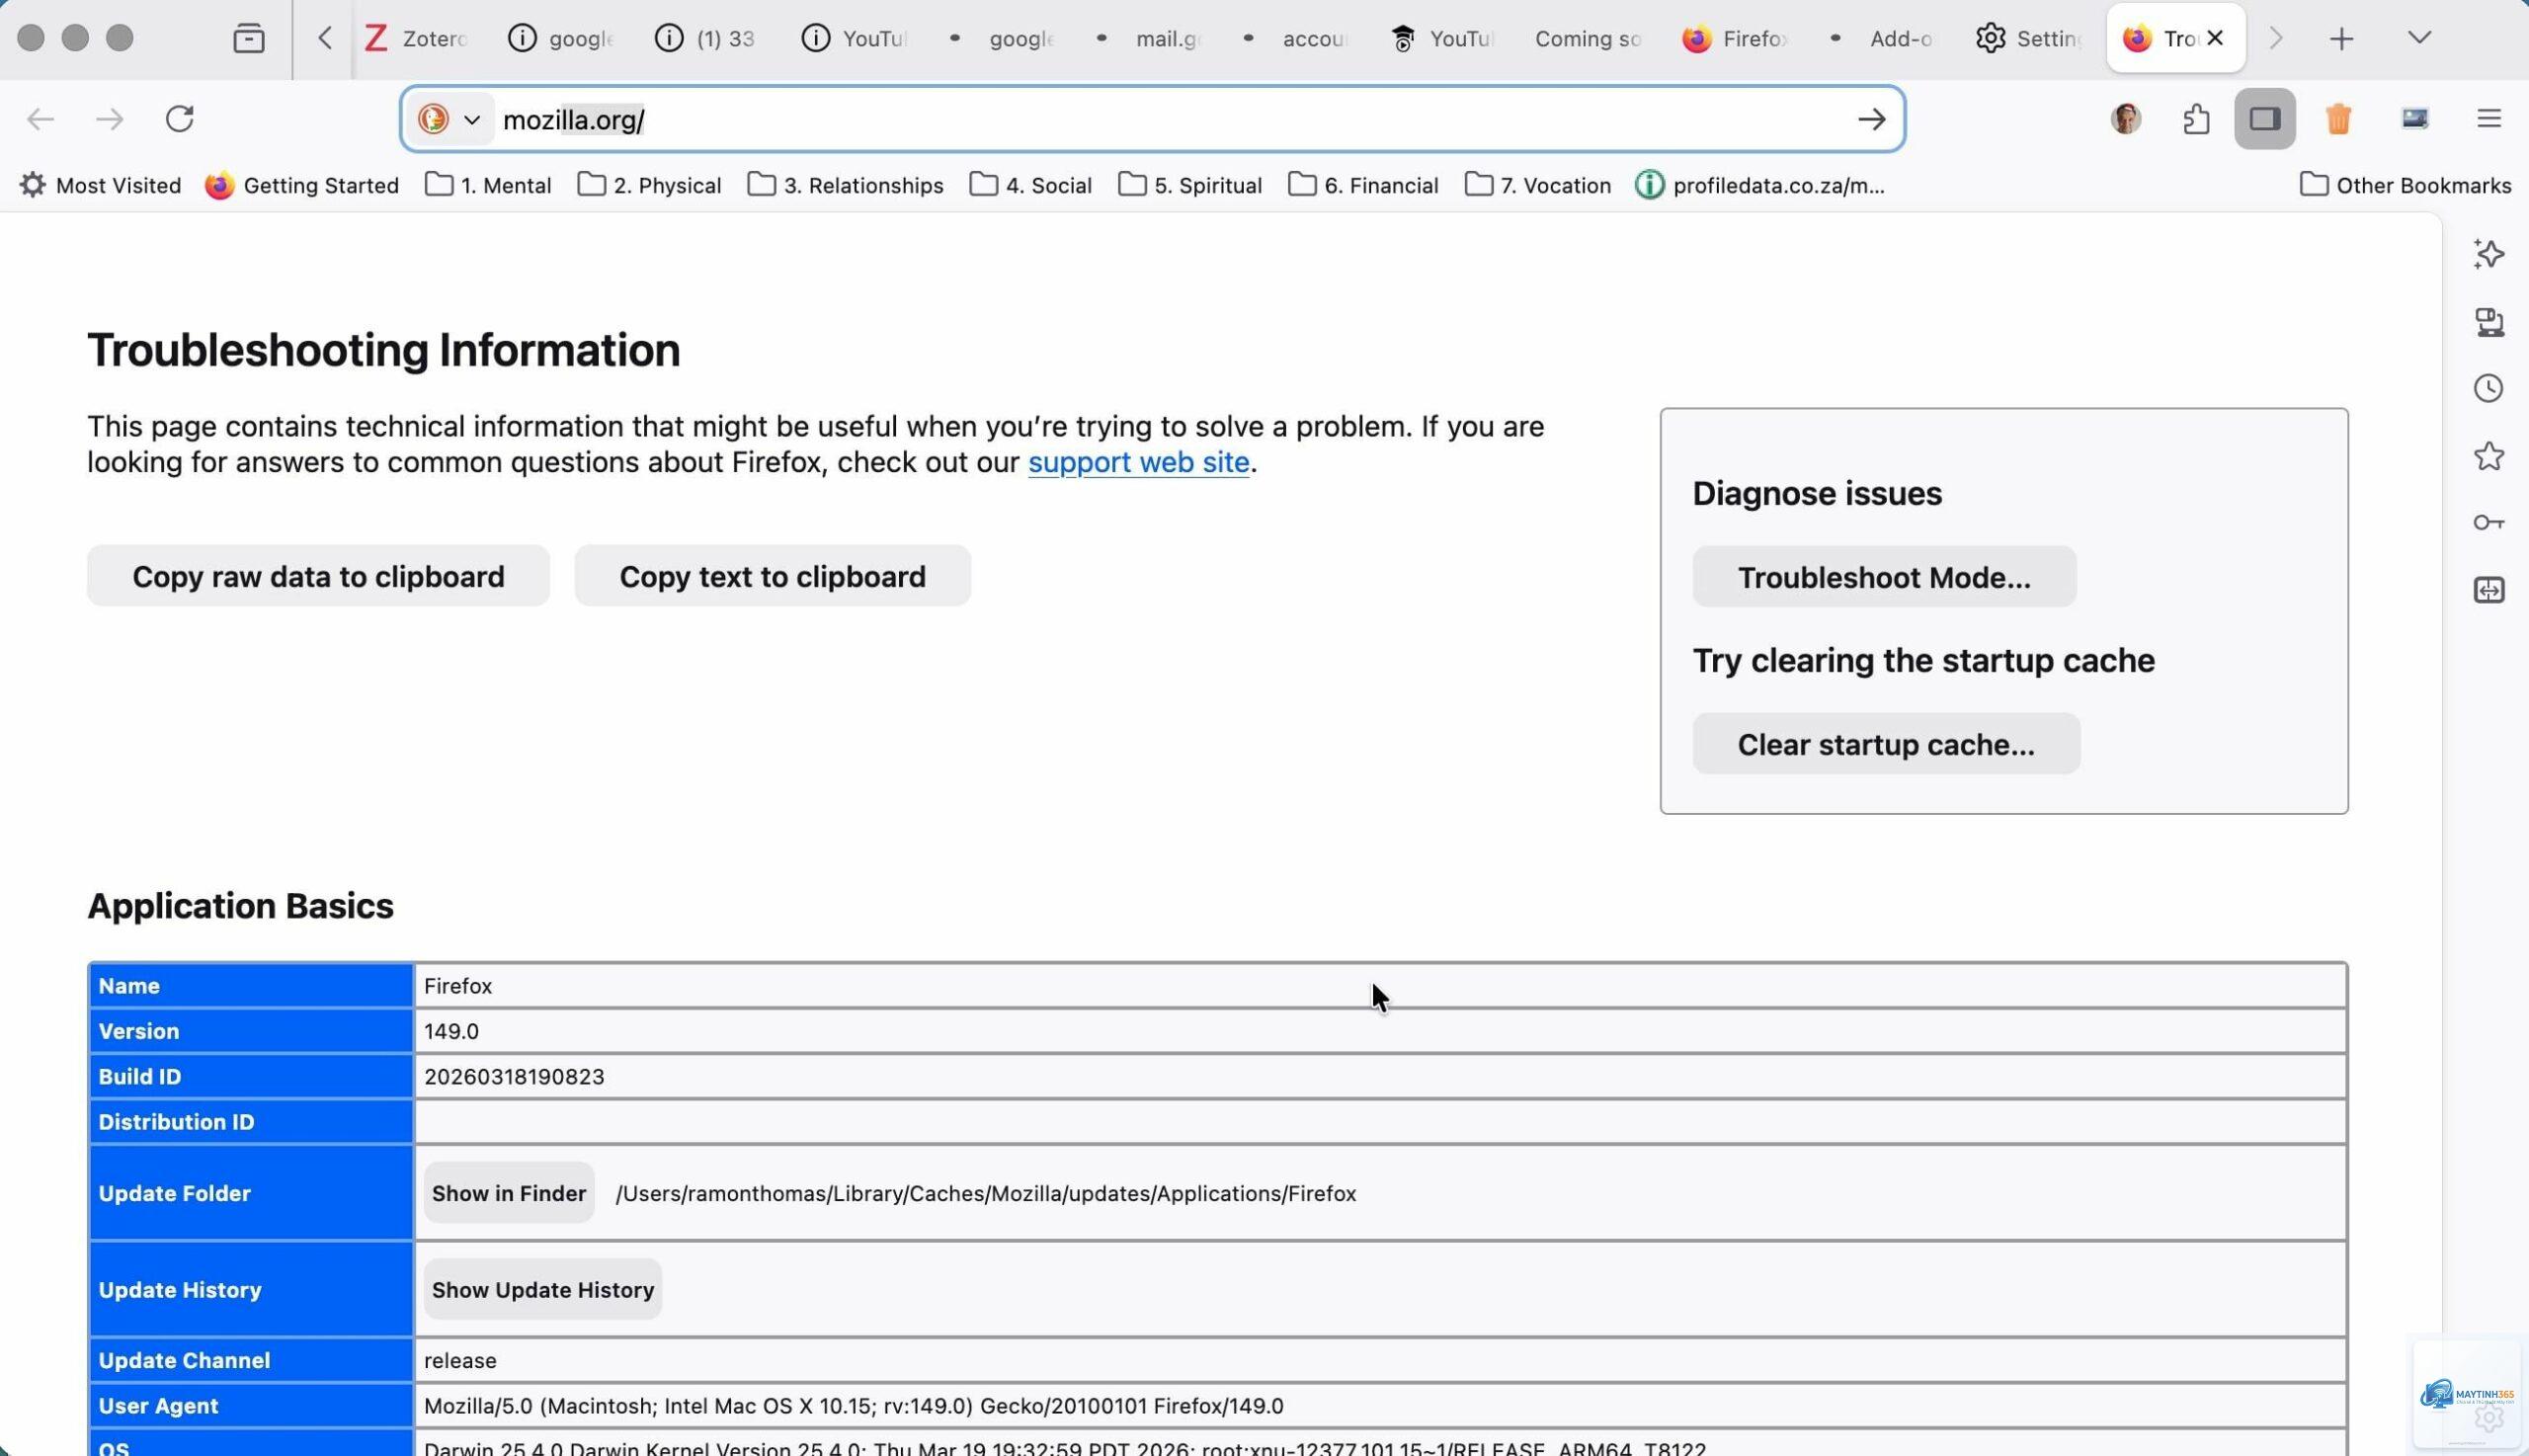Toggle the sidebar button in toolbar
2529x1456 pixels.
2265,119
